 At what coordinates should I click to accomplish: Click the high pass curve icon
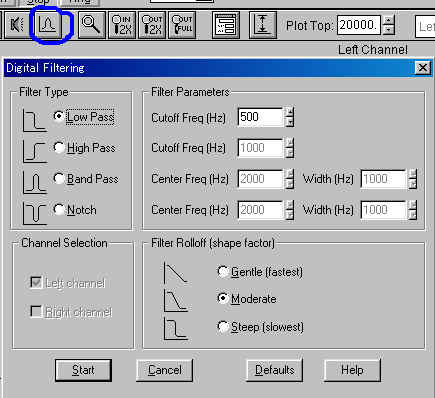(34, 151)
